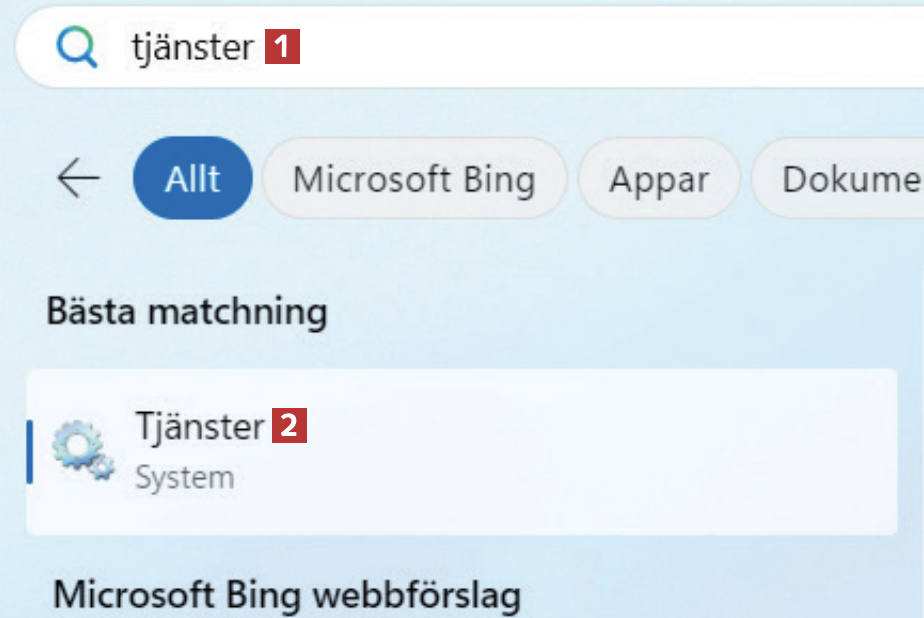This screenshot has width=924, height=618.
Task: Click the blue selection bar beside Tjänster
Action: click(x=30, y=451)
